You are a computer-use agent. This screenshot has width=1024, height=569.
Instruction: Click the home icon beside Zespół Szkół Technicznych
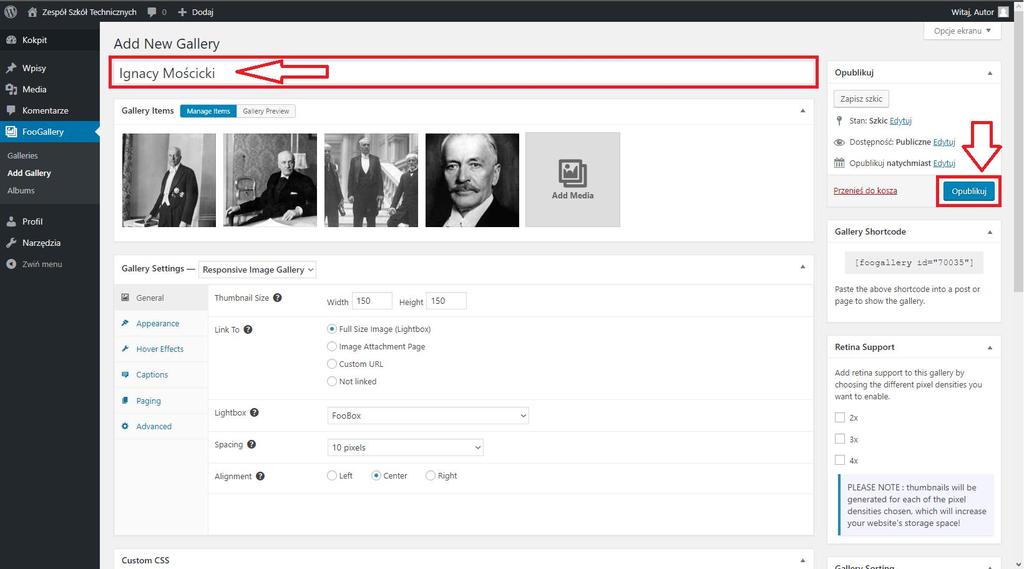coord(32,12)
